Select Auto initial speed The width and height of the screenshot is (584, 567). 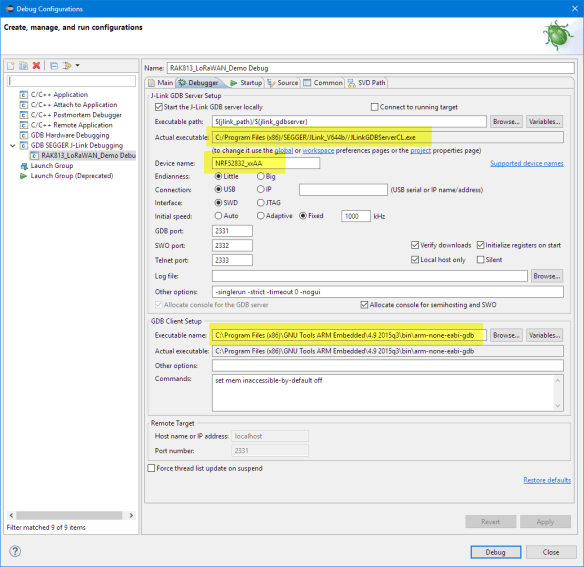(219, 216)
